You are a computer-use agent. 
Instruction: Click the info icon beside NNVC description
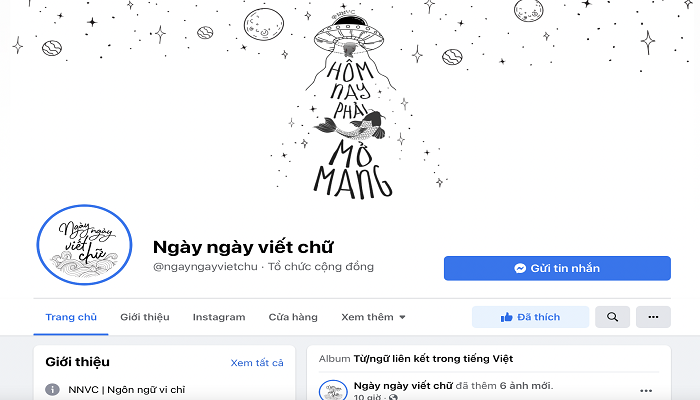click(52, 389)
